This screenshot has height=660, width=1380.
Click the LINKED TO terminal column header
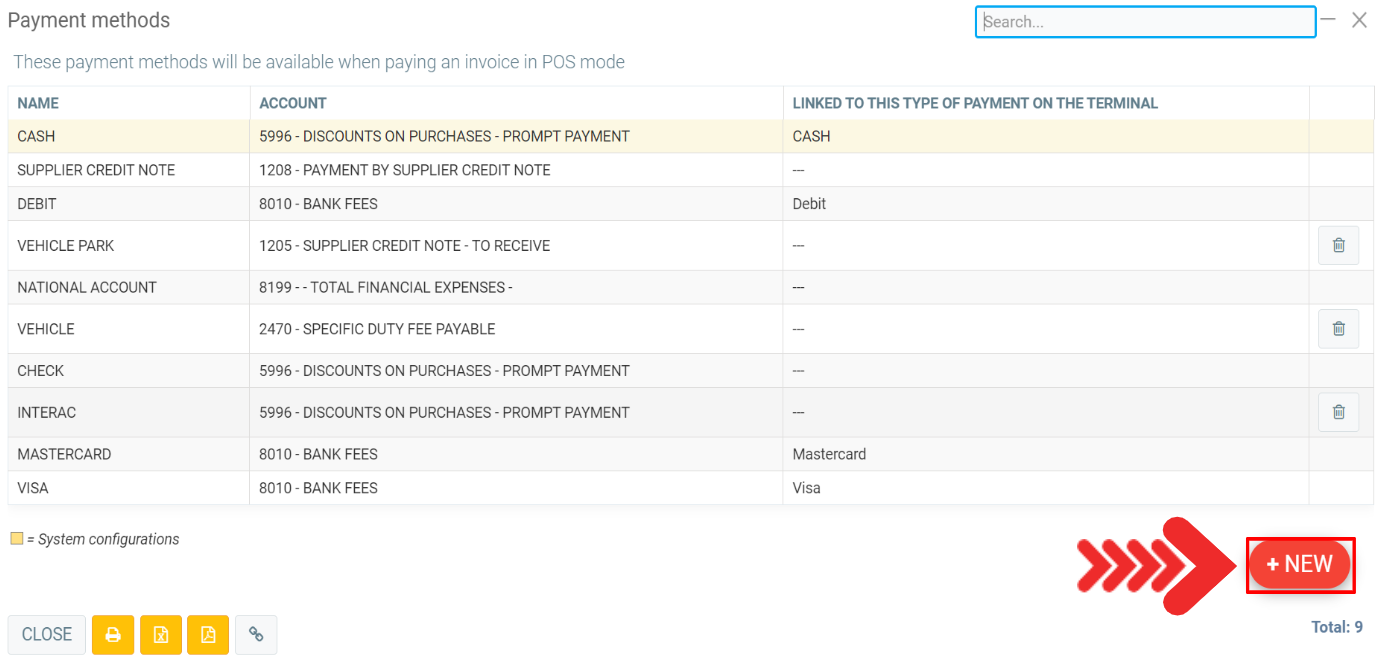point(975,103)
